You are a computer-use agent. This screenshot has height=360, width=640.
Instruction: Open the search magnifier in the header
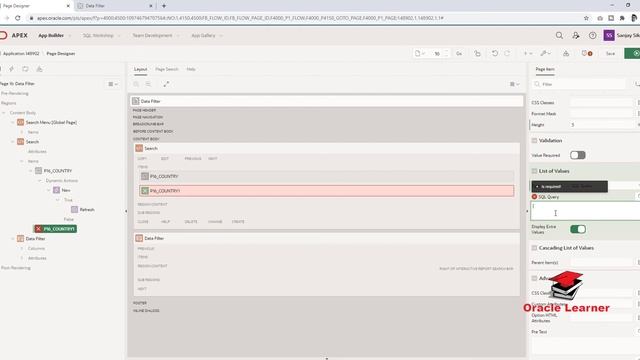(559, 36)
